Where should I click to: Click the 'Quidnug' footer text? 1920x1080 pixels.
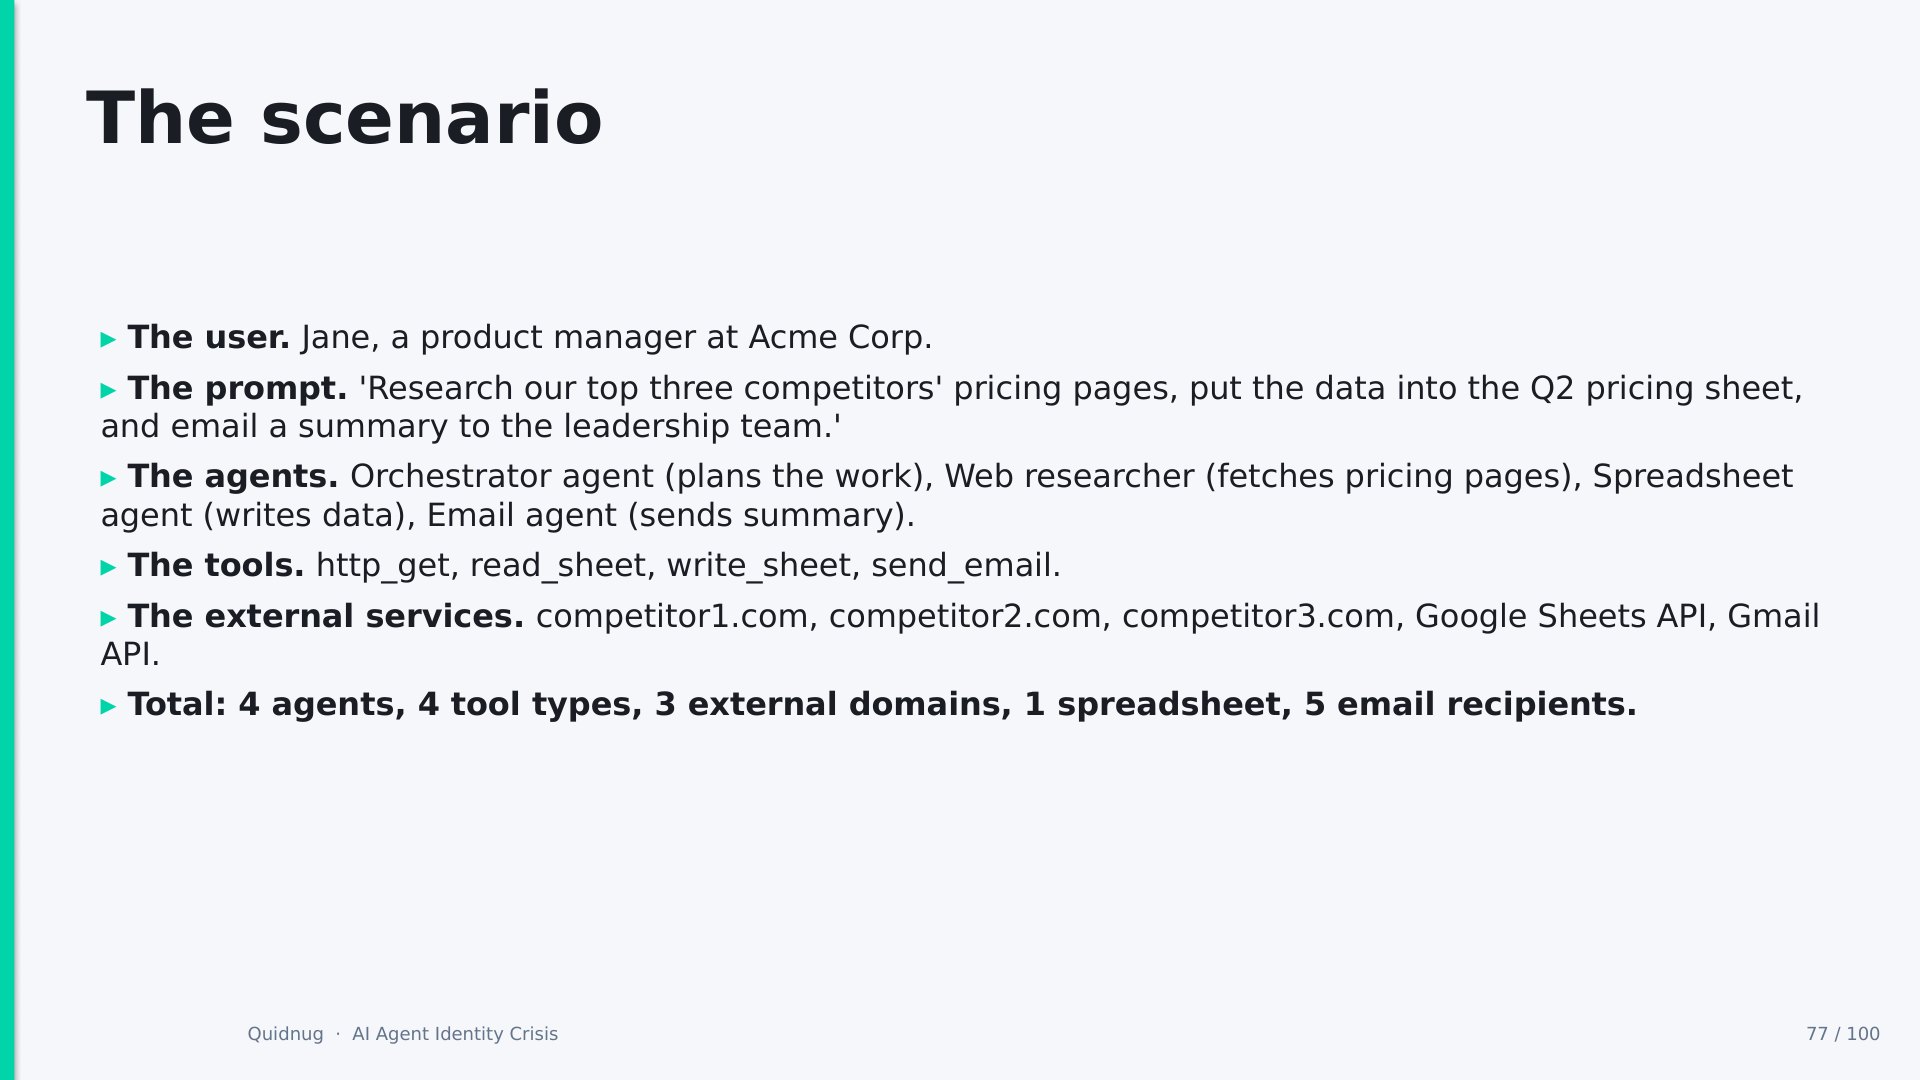[x=285, y=1034]
